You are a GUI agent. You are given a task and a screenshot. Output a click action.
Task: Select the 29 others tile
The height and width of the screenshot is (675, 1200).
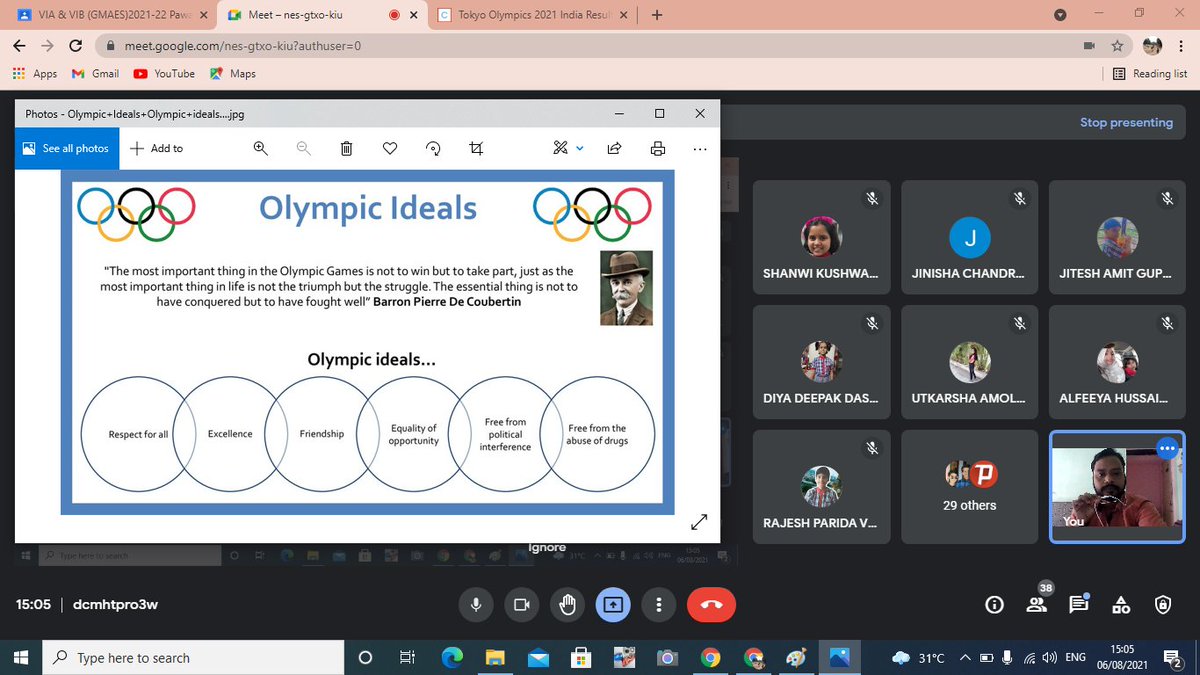(969, 487)
